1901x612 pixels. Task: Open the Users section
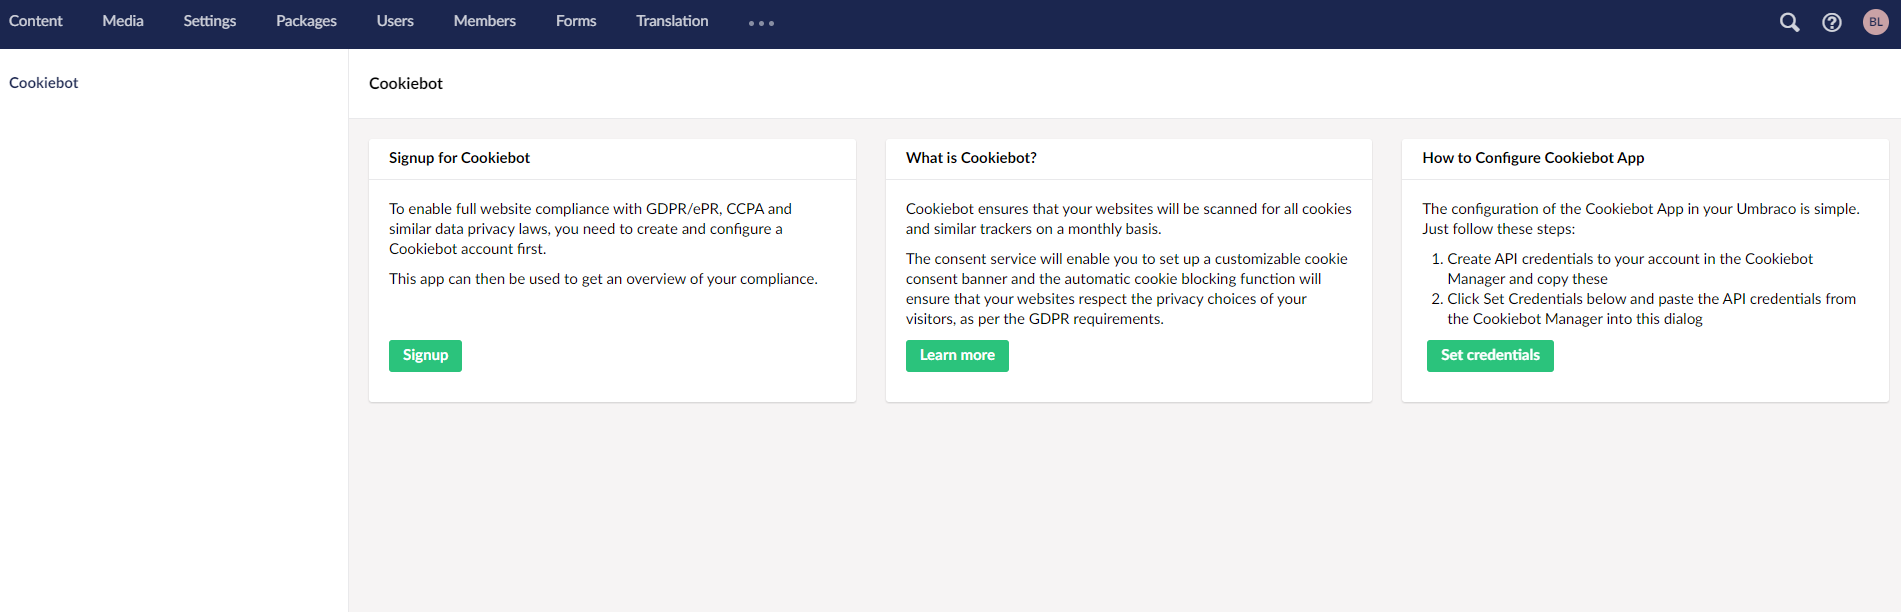point(395,21)
